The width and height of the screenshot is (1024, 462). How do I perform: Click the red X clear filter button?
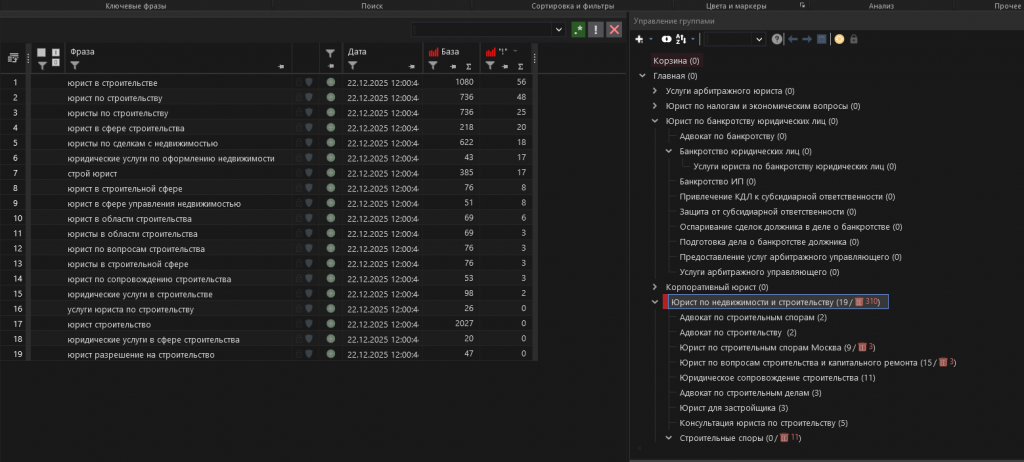pos(614,30)
